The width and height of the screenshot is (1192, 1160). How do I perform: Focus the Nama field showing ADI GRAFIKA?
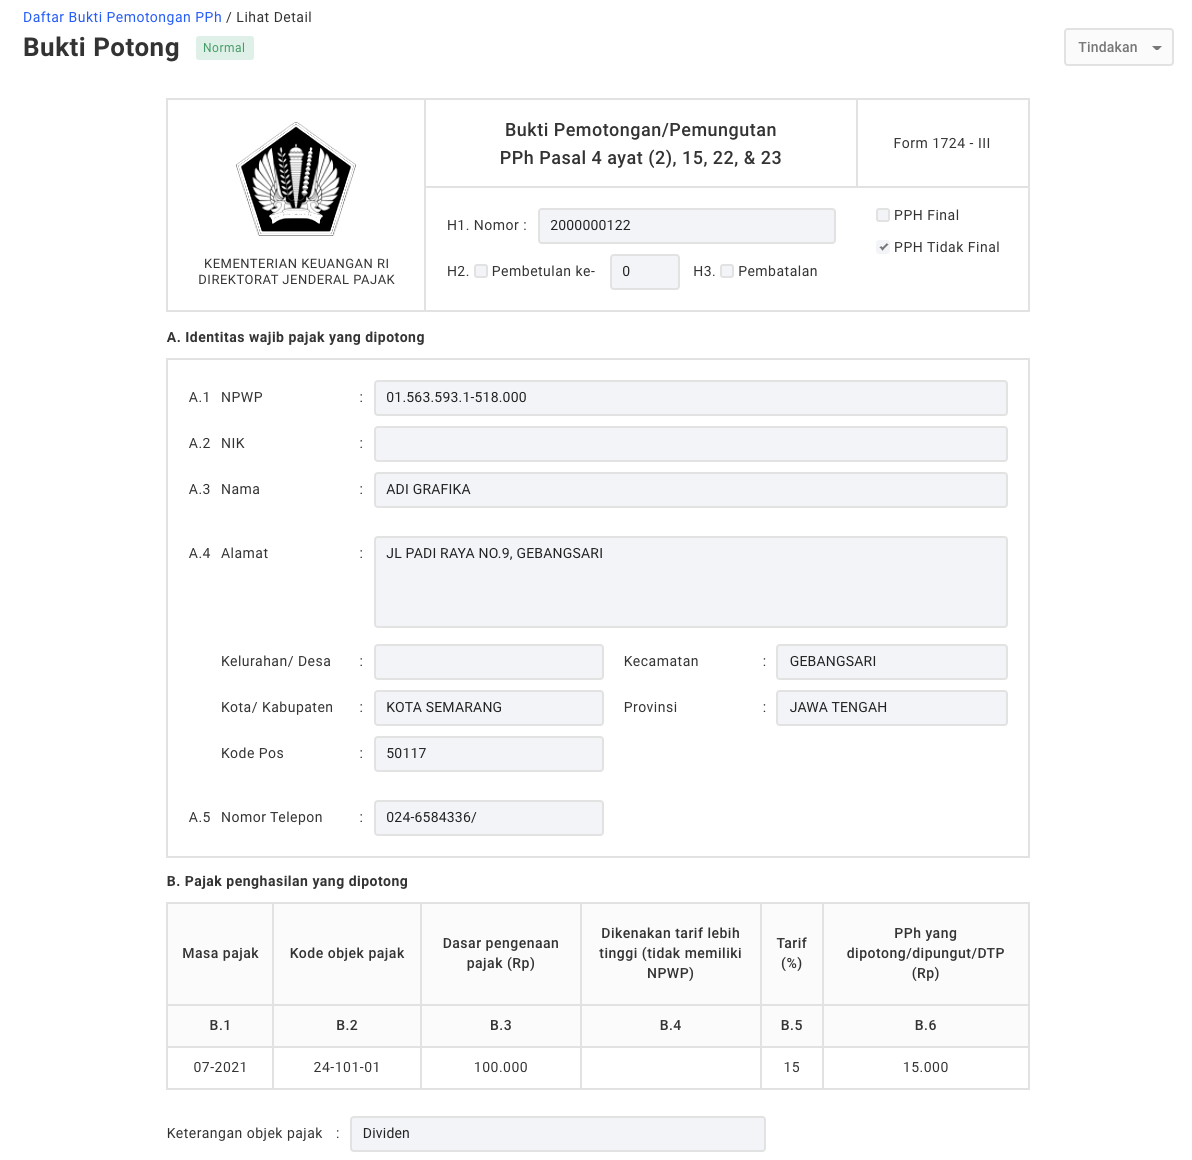(x=690, y=490)
